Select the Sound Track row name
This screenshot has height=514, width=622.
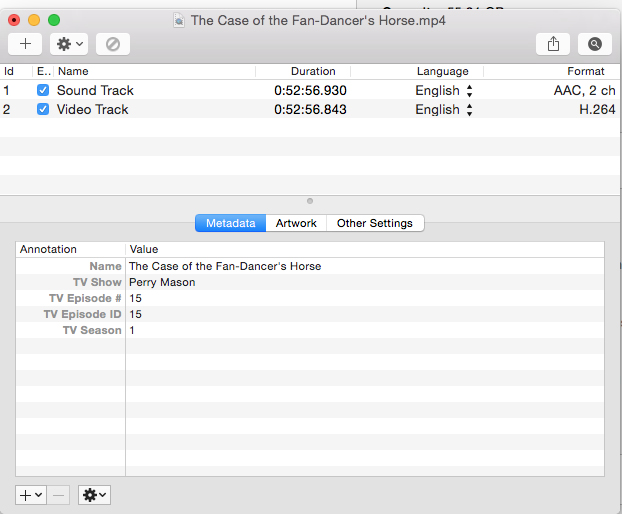coord(95,90)
